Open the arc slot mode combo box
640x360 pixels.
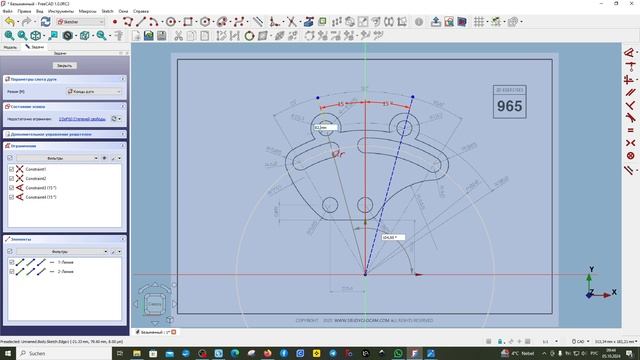(94, 92)
